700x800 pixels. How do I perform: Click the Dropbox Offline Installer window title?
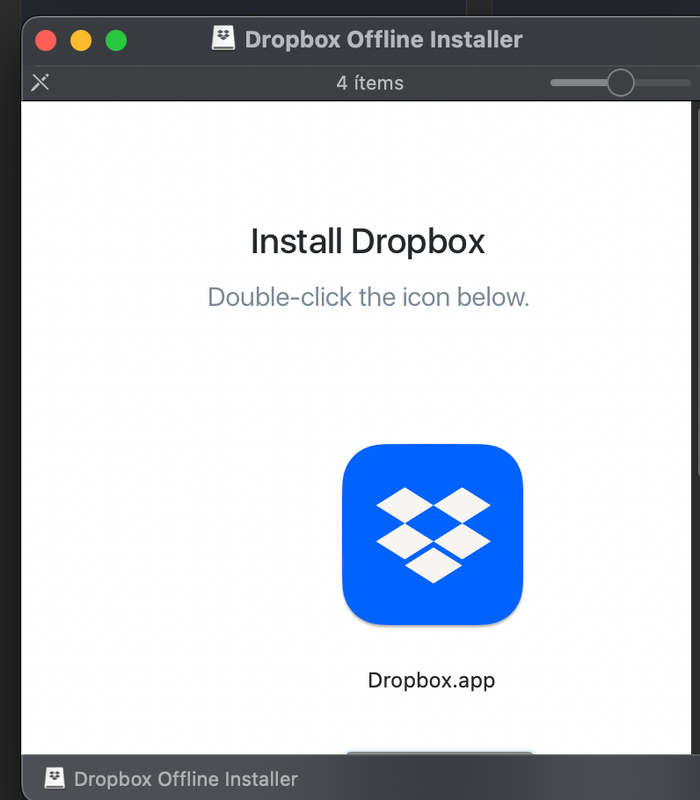384,39
